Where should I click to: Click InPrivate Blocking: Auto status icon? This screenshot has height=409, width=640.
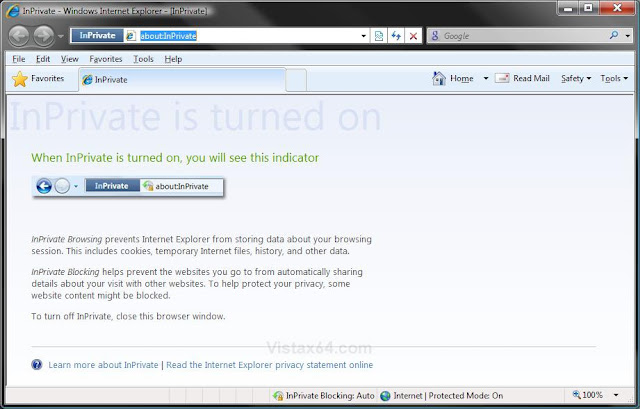point(278,396)
